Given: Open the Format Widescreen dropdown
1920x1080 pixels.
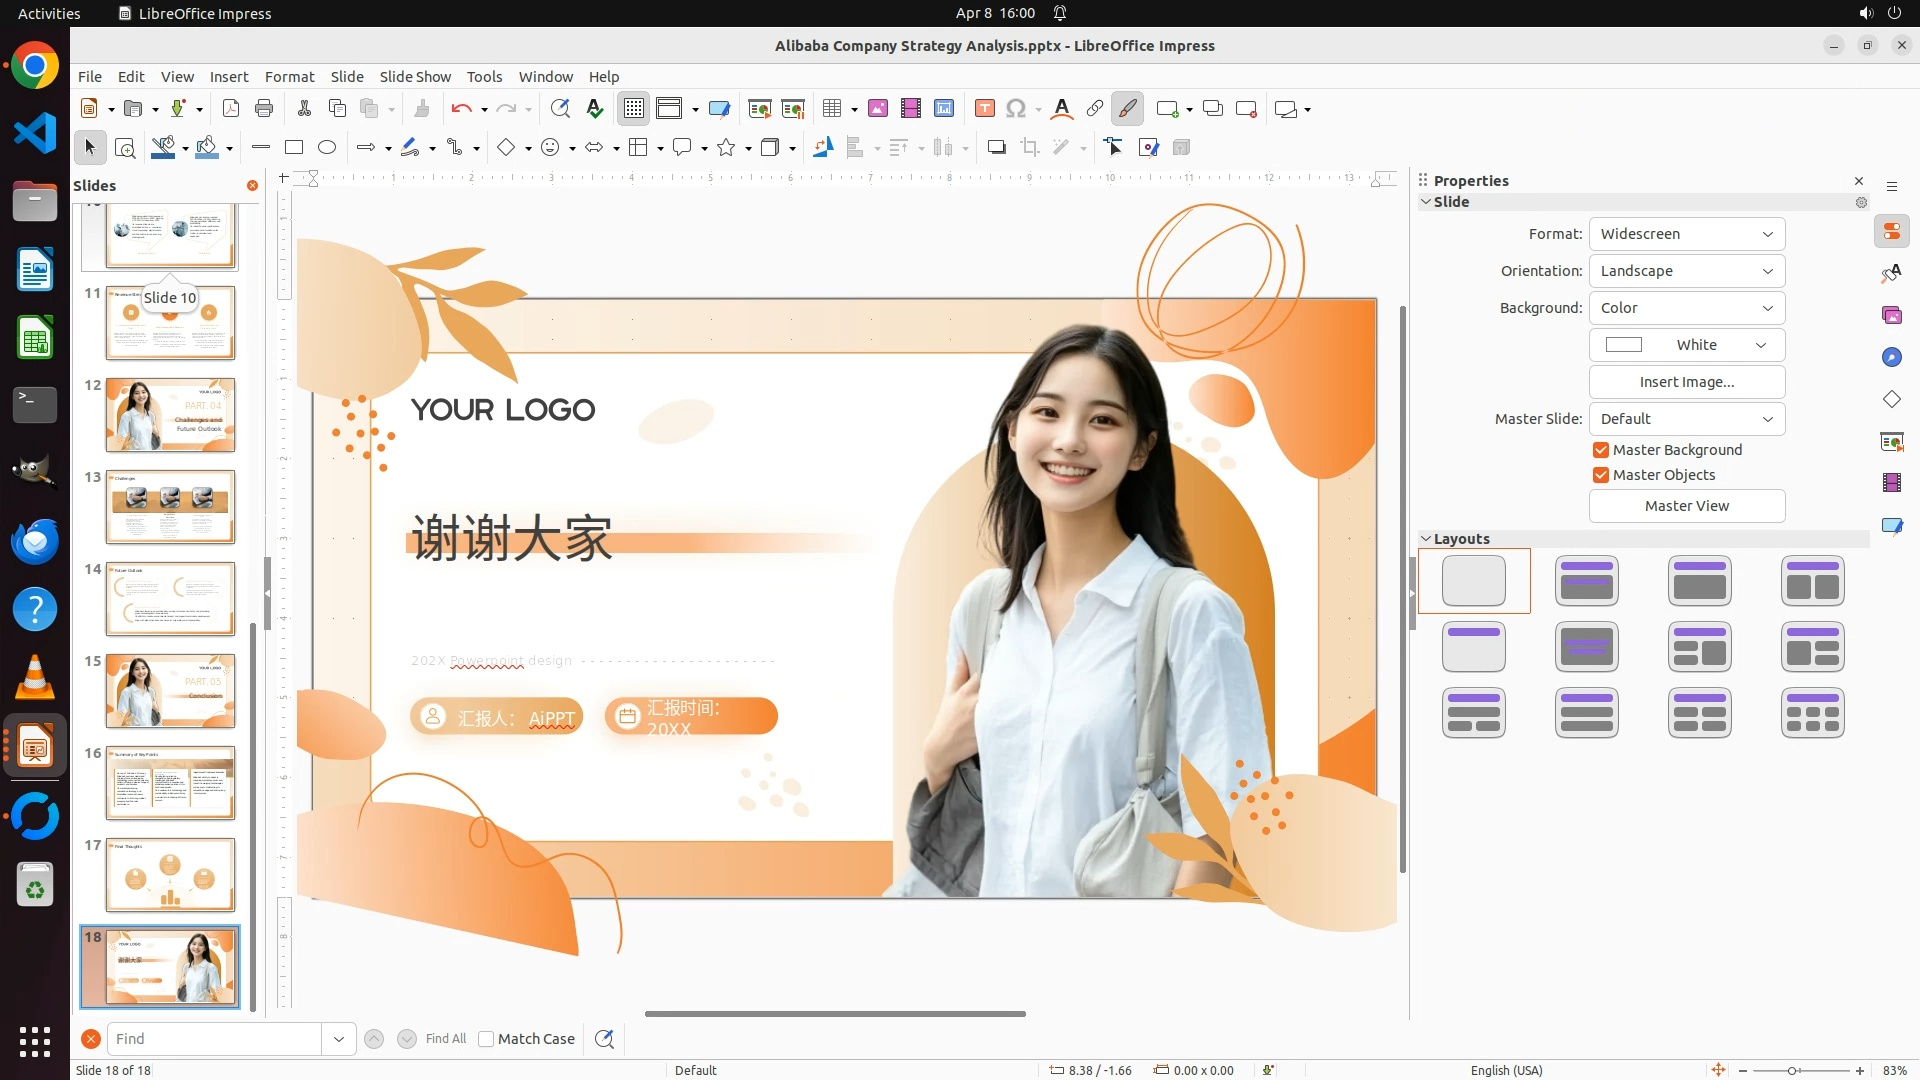Looking at the screenshot, I should (x=1686, y=234).
